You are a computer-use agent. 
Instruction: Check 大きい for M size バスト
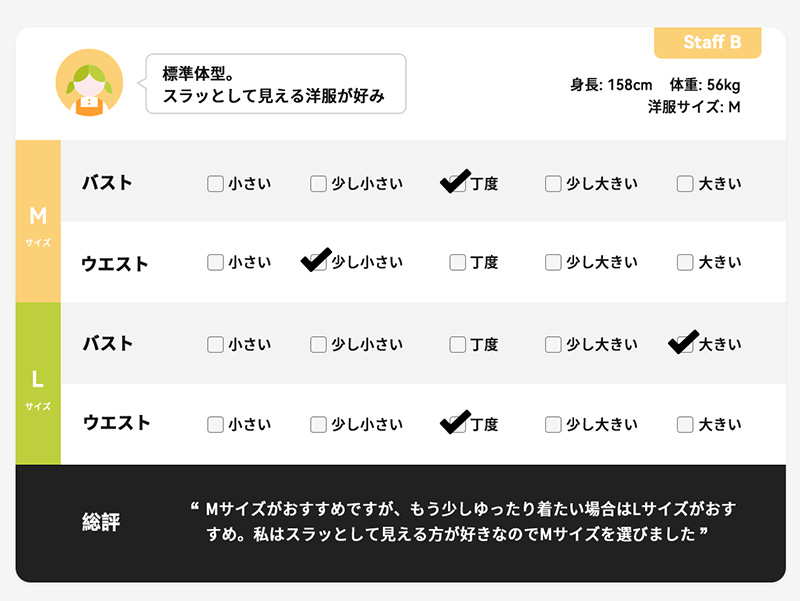(x=685, y=184)
